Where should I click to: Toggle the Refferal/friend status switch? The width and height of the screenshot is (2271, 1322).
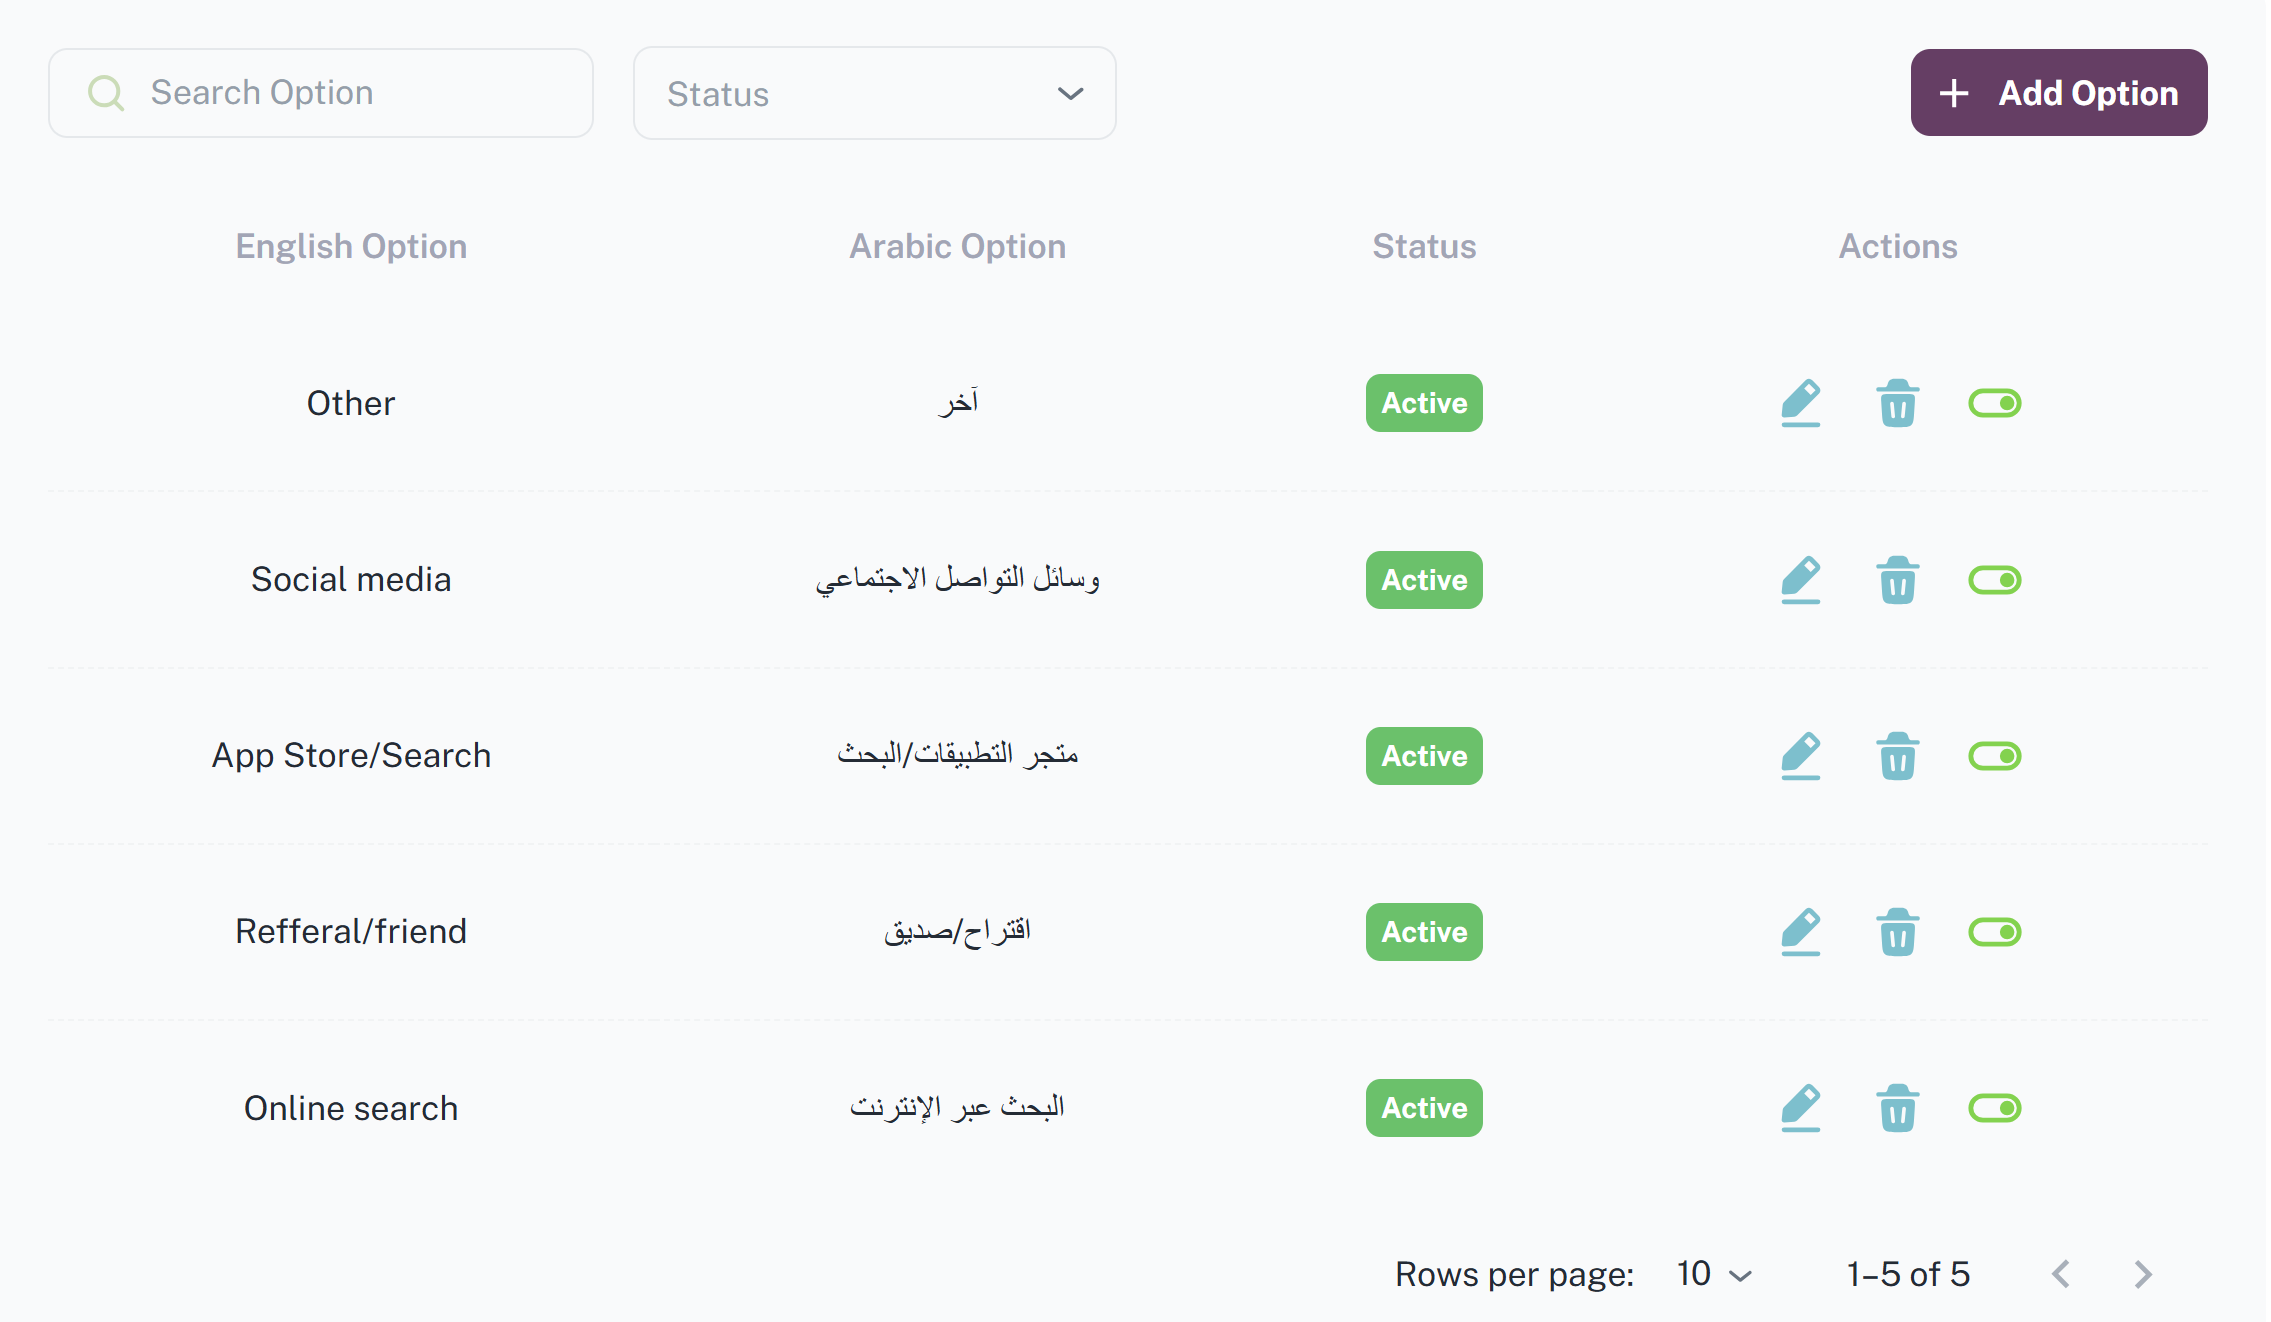1994,932
